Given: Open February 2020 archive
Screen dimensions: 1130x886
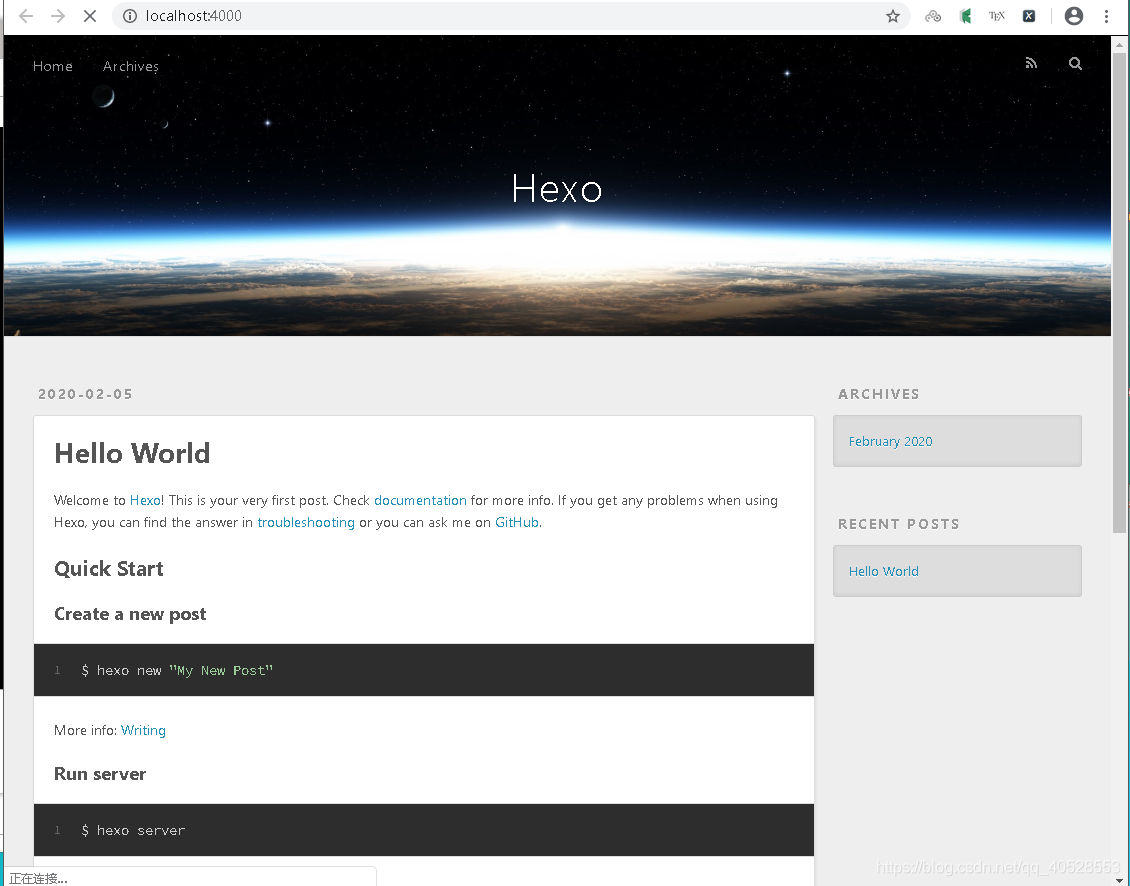Looking at the screenshot, I should click(x=890, y=441).
